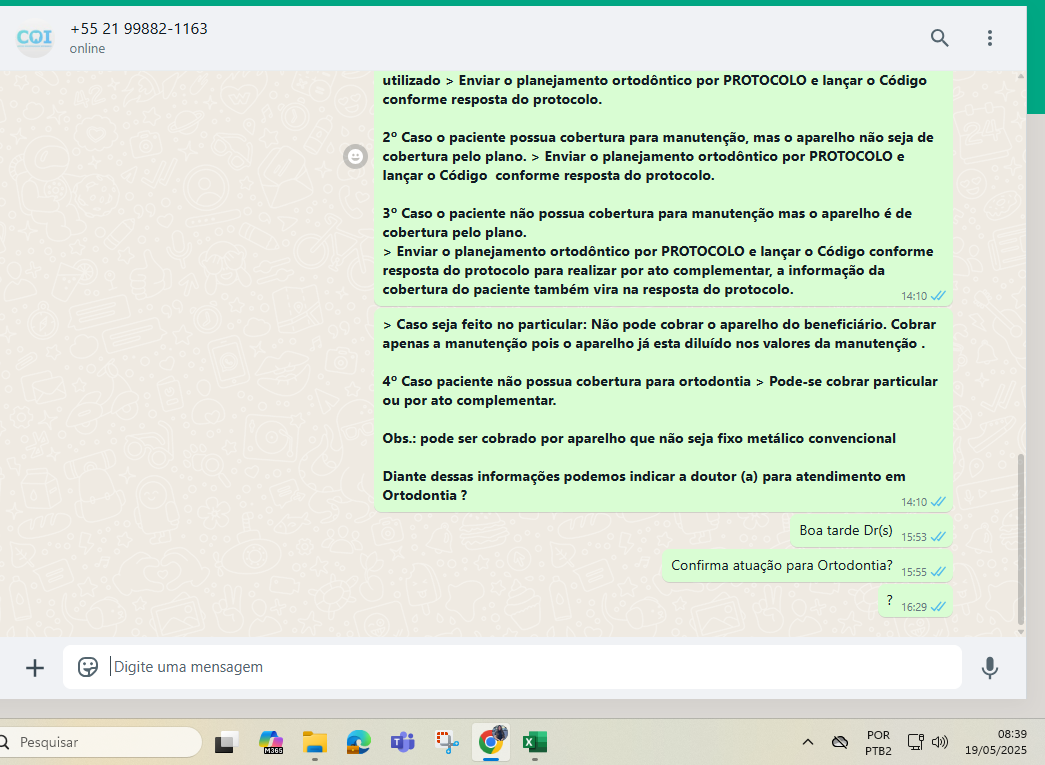Open the three-dot chat menu

coord(990,38)
